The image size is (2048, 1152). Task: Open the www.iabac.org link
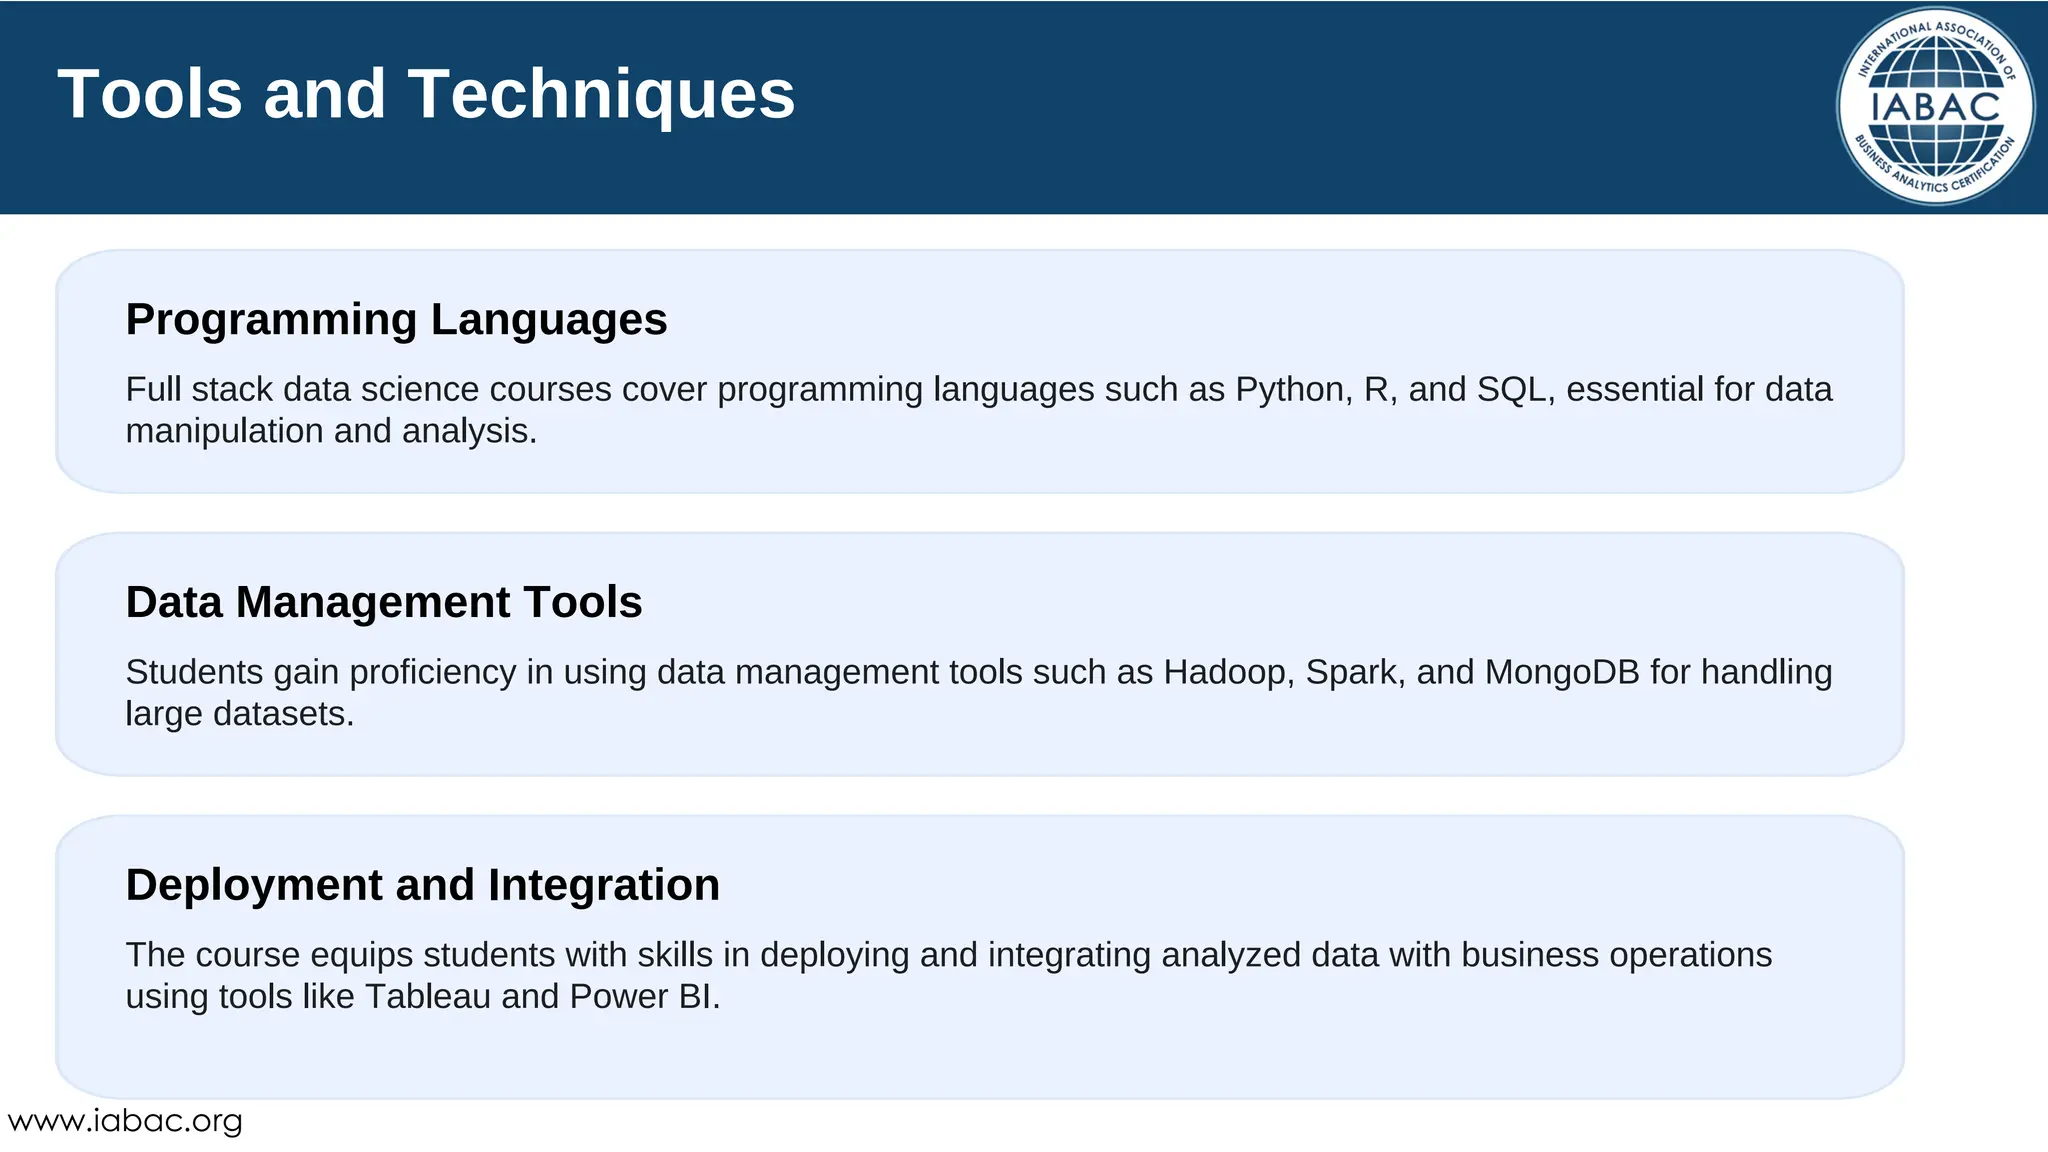(x=125, y=1121)
